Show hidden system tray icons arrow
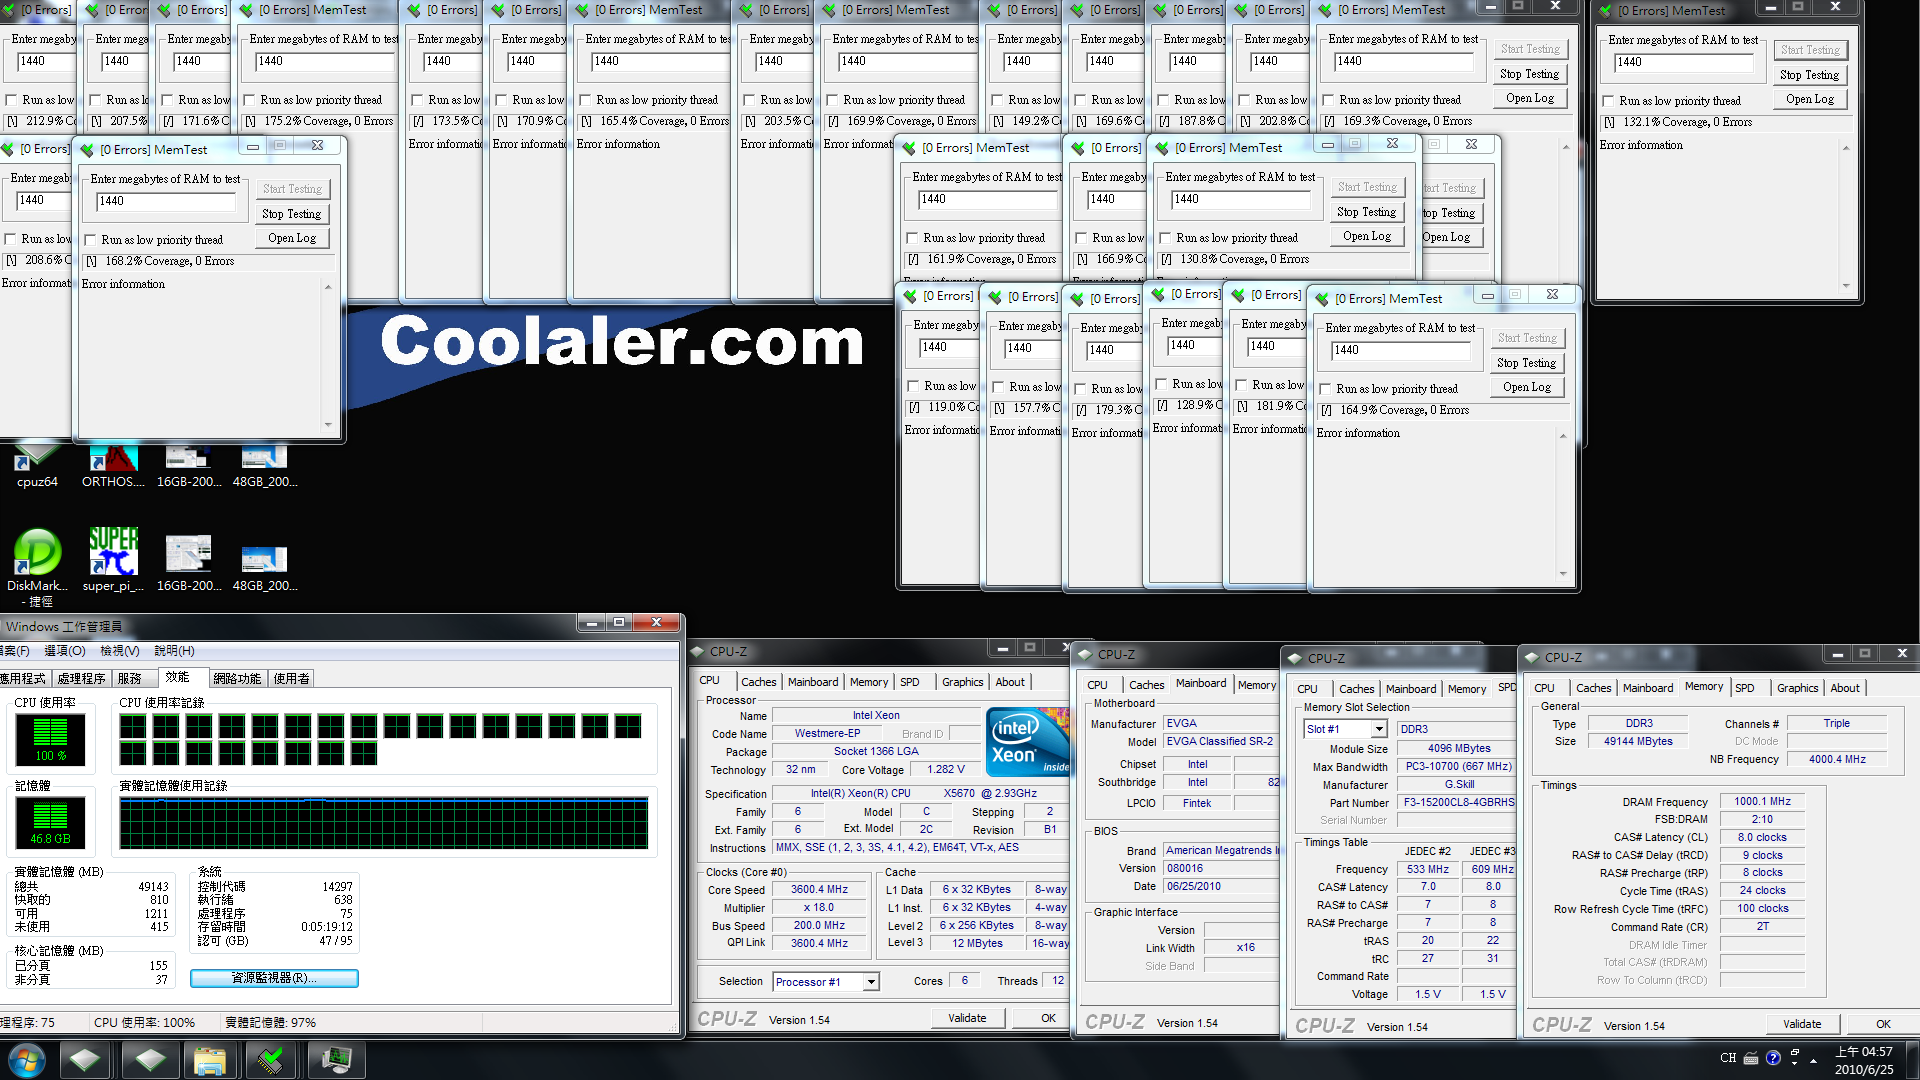The height and width of the screenshot is (1080, 1920). pos(1813,1061)
